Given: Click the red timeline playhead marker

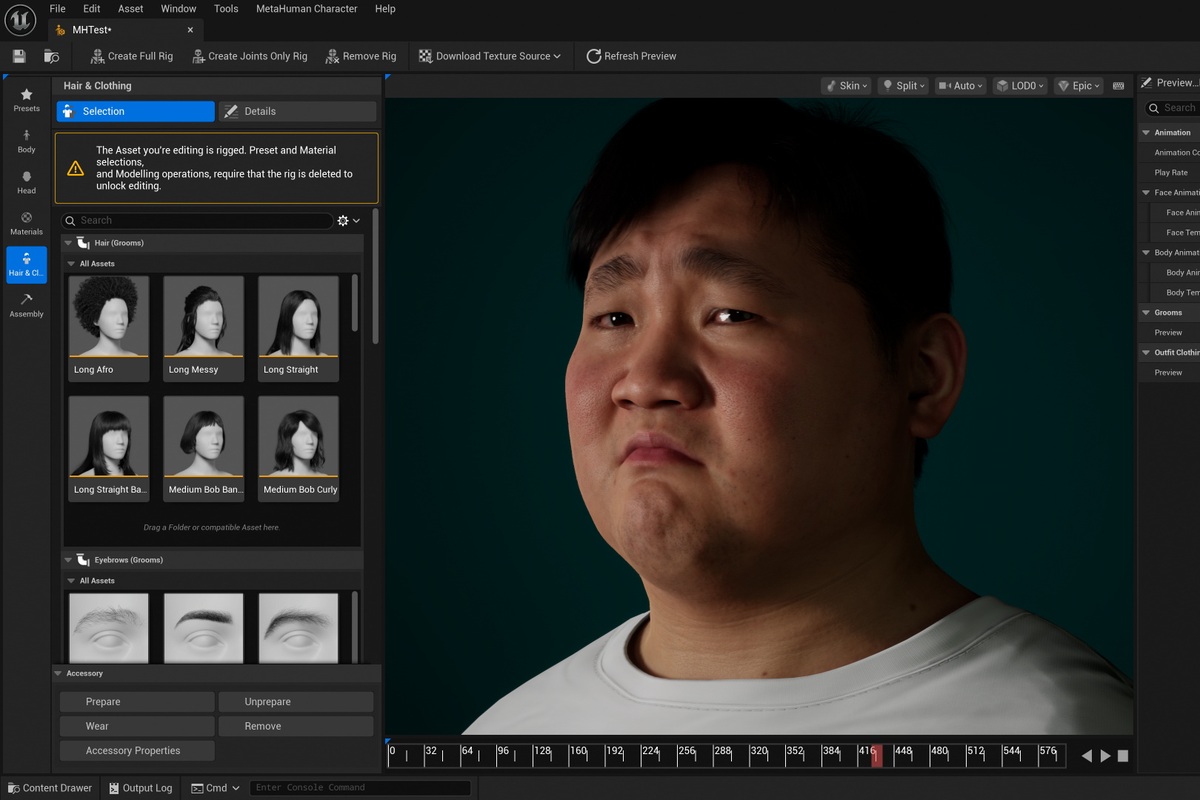Looking at the screenshot, I should pos(877,756).
